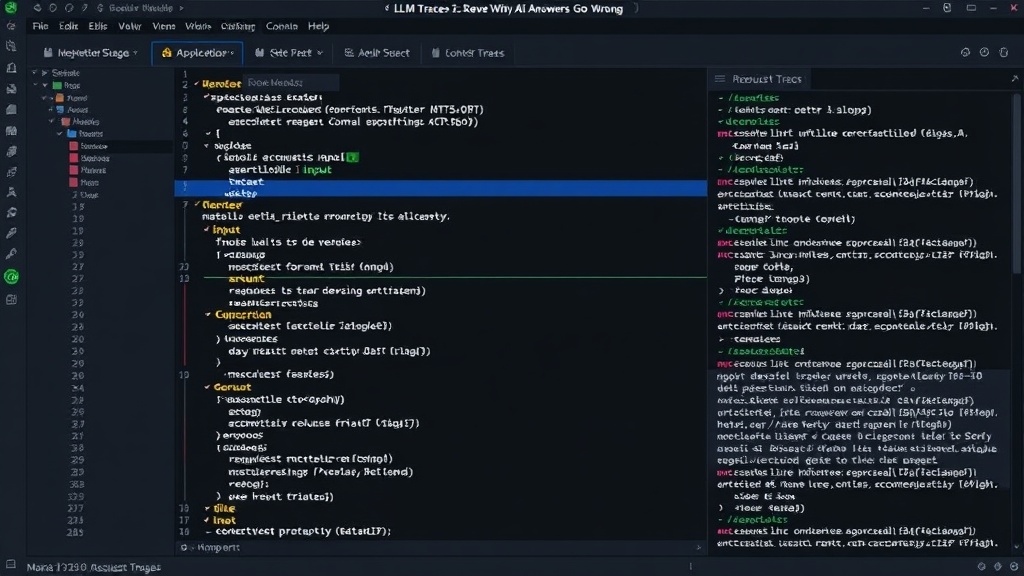Select the wrench icon in left sidebar
1024x576 pixels.
(11, 254)
